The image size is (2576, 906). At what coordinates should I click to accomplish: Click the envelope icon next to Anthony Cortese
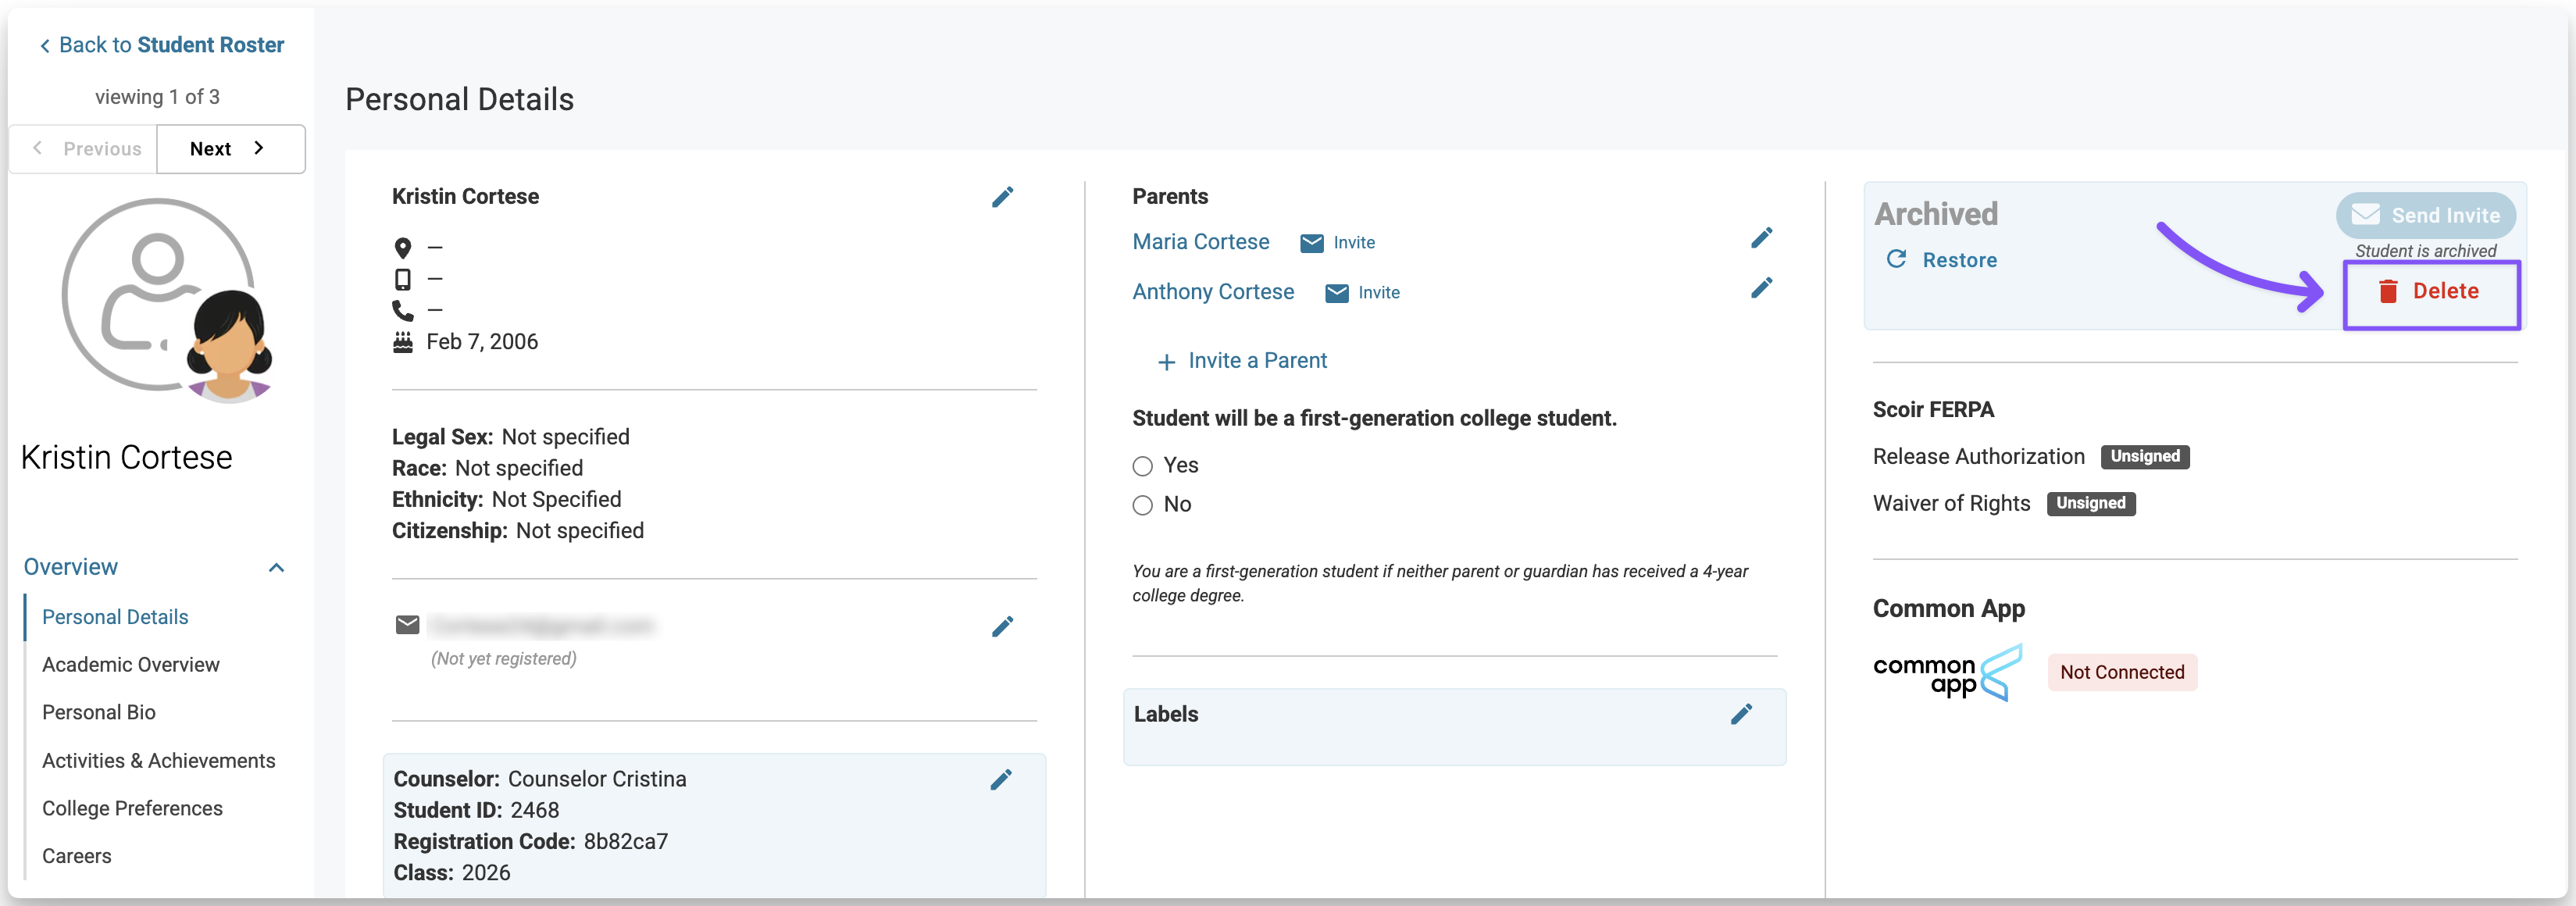coord(1336,293)
